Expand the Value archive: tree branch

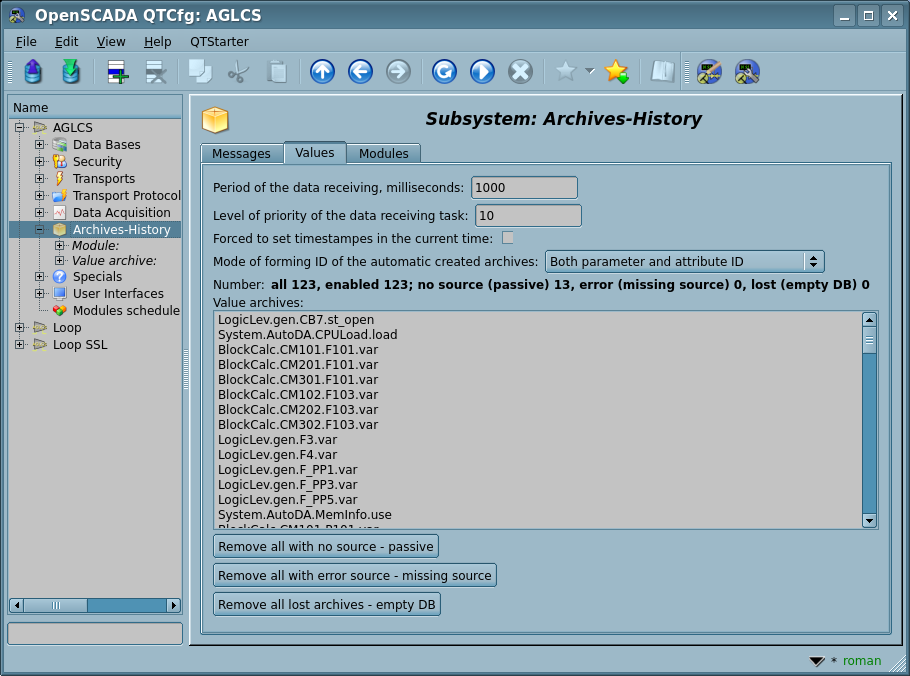[59, 261]
